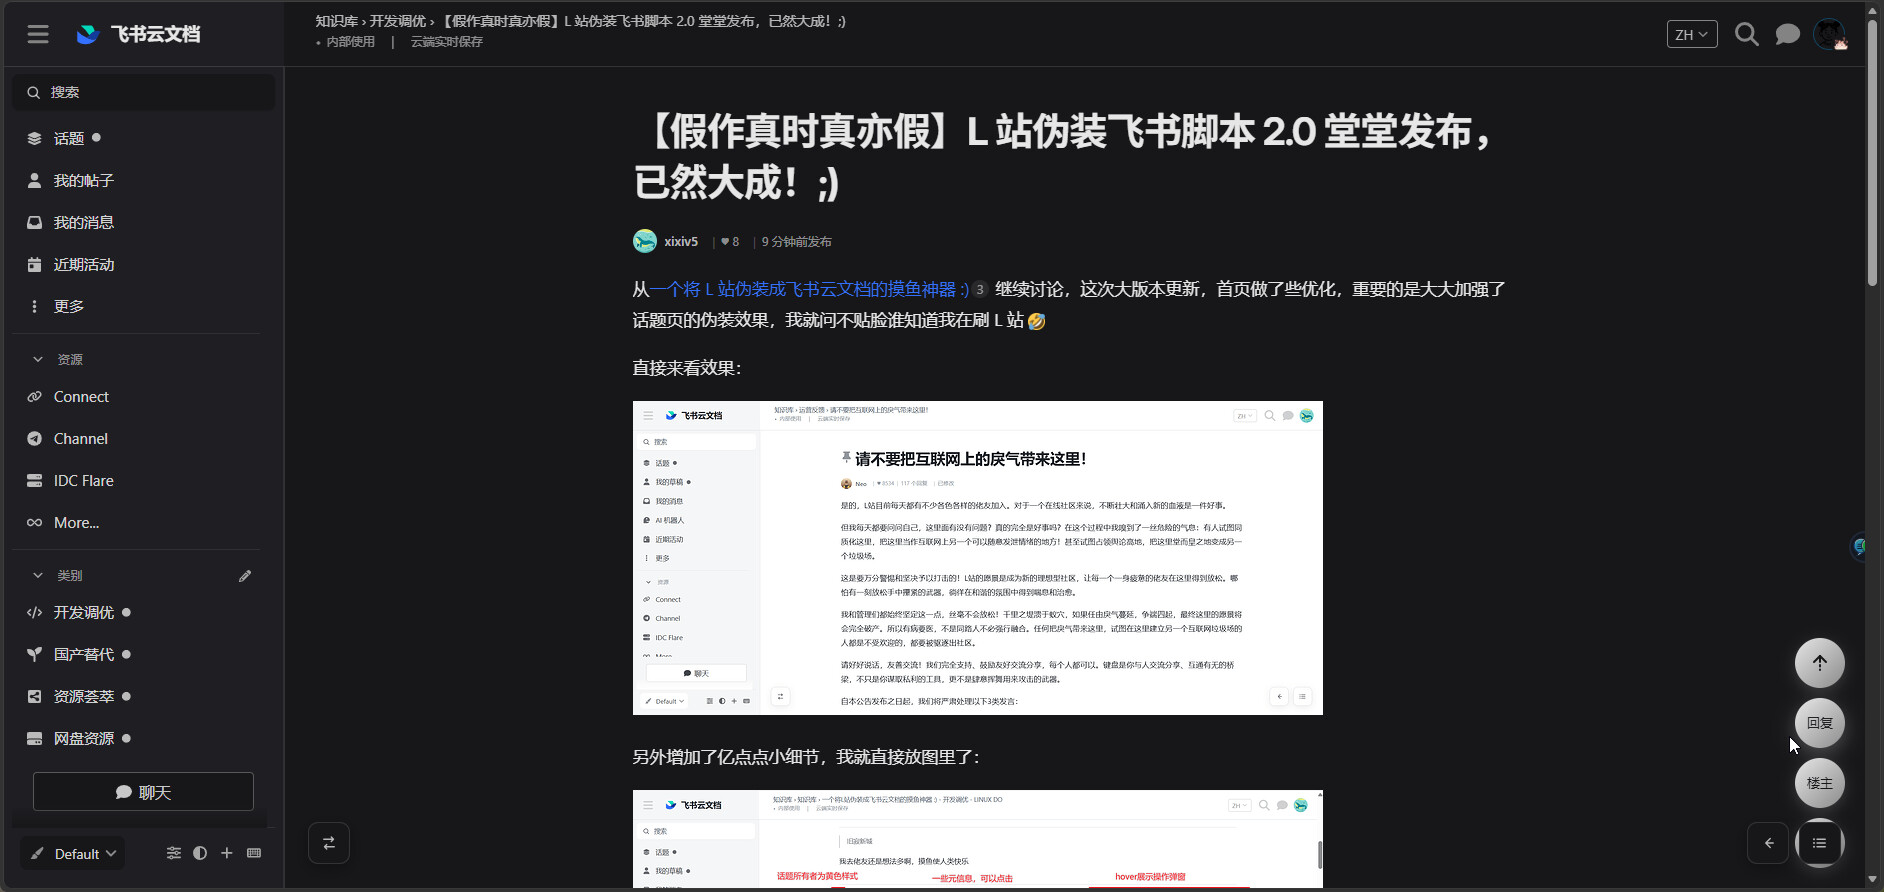1884x892 pixels.
Task: Click the plus icon in the sidebar footer
Action: click(227, 853)
